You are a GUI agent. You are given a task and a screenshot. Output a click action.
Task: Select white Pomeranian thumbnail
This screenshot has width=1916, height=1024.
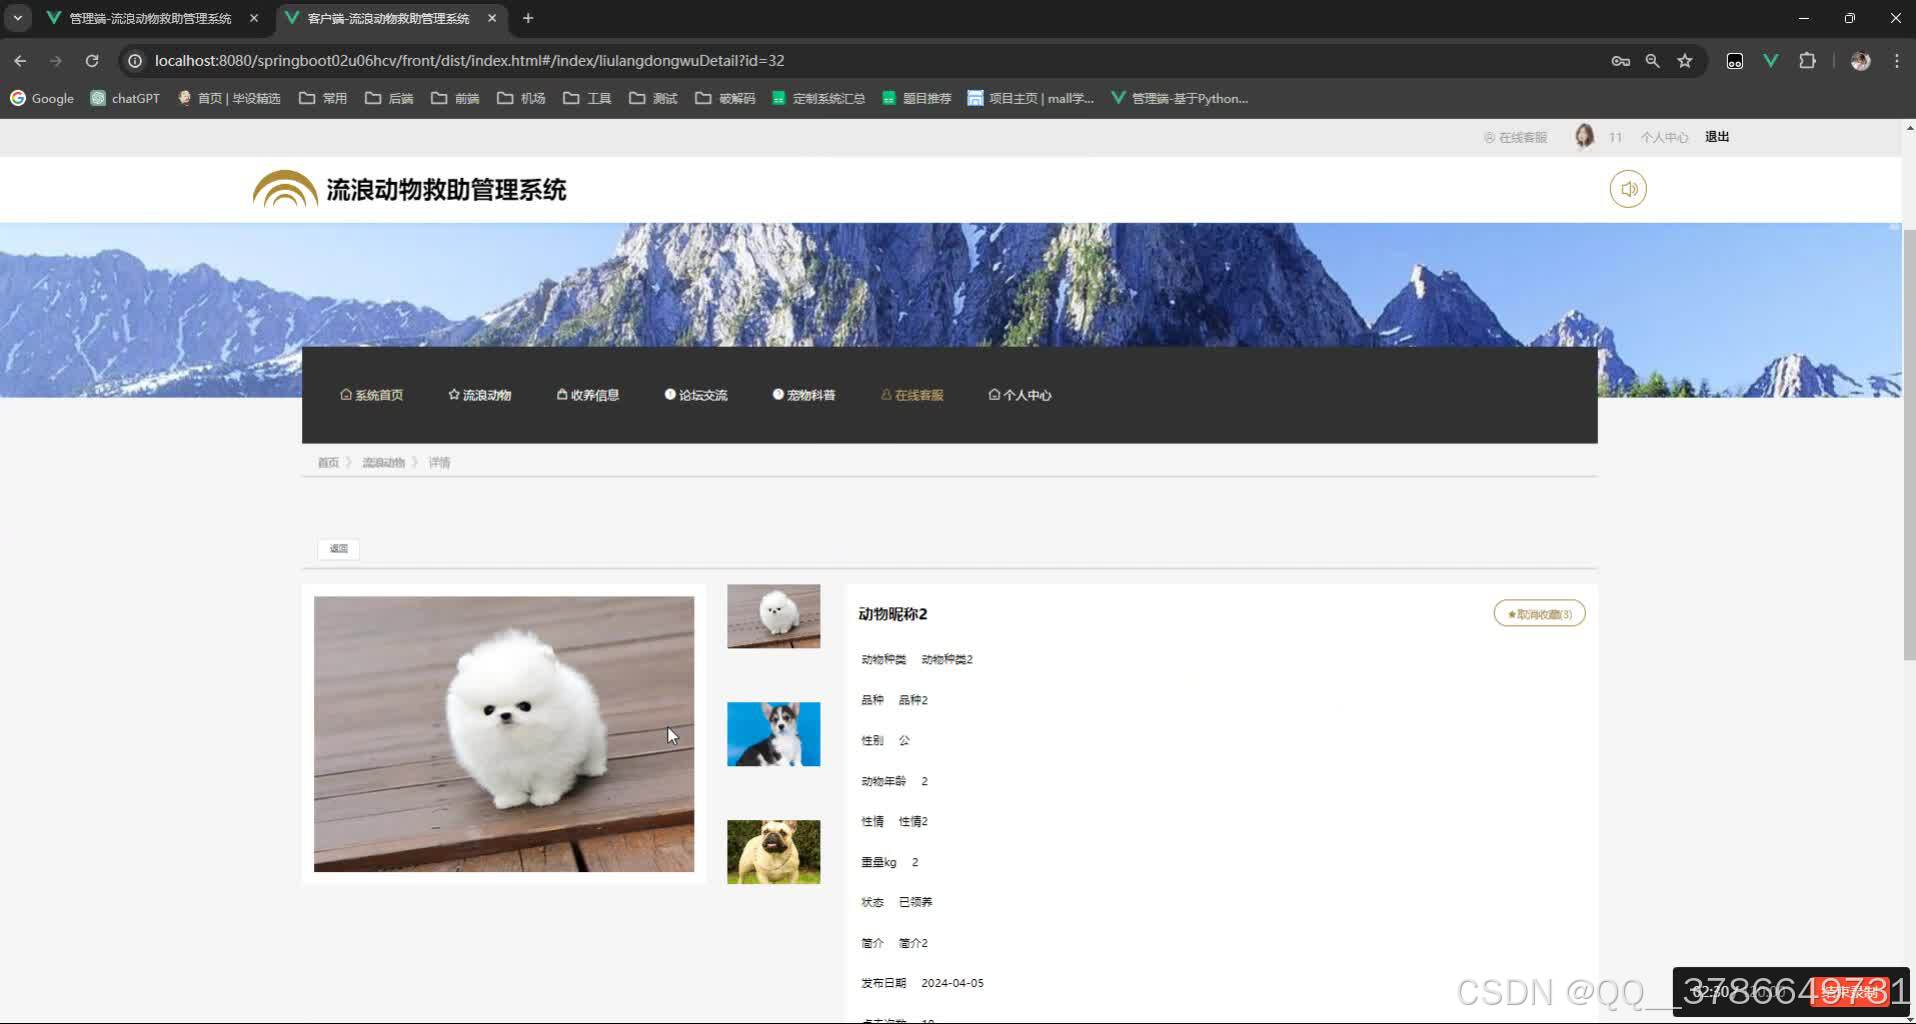773,616
